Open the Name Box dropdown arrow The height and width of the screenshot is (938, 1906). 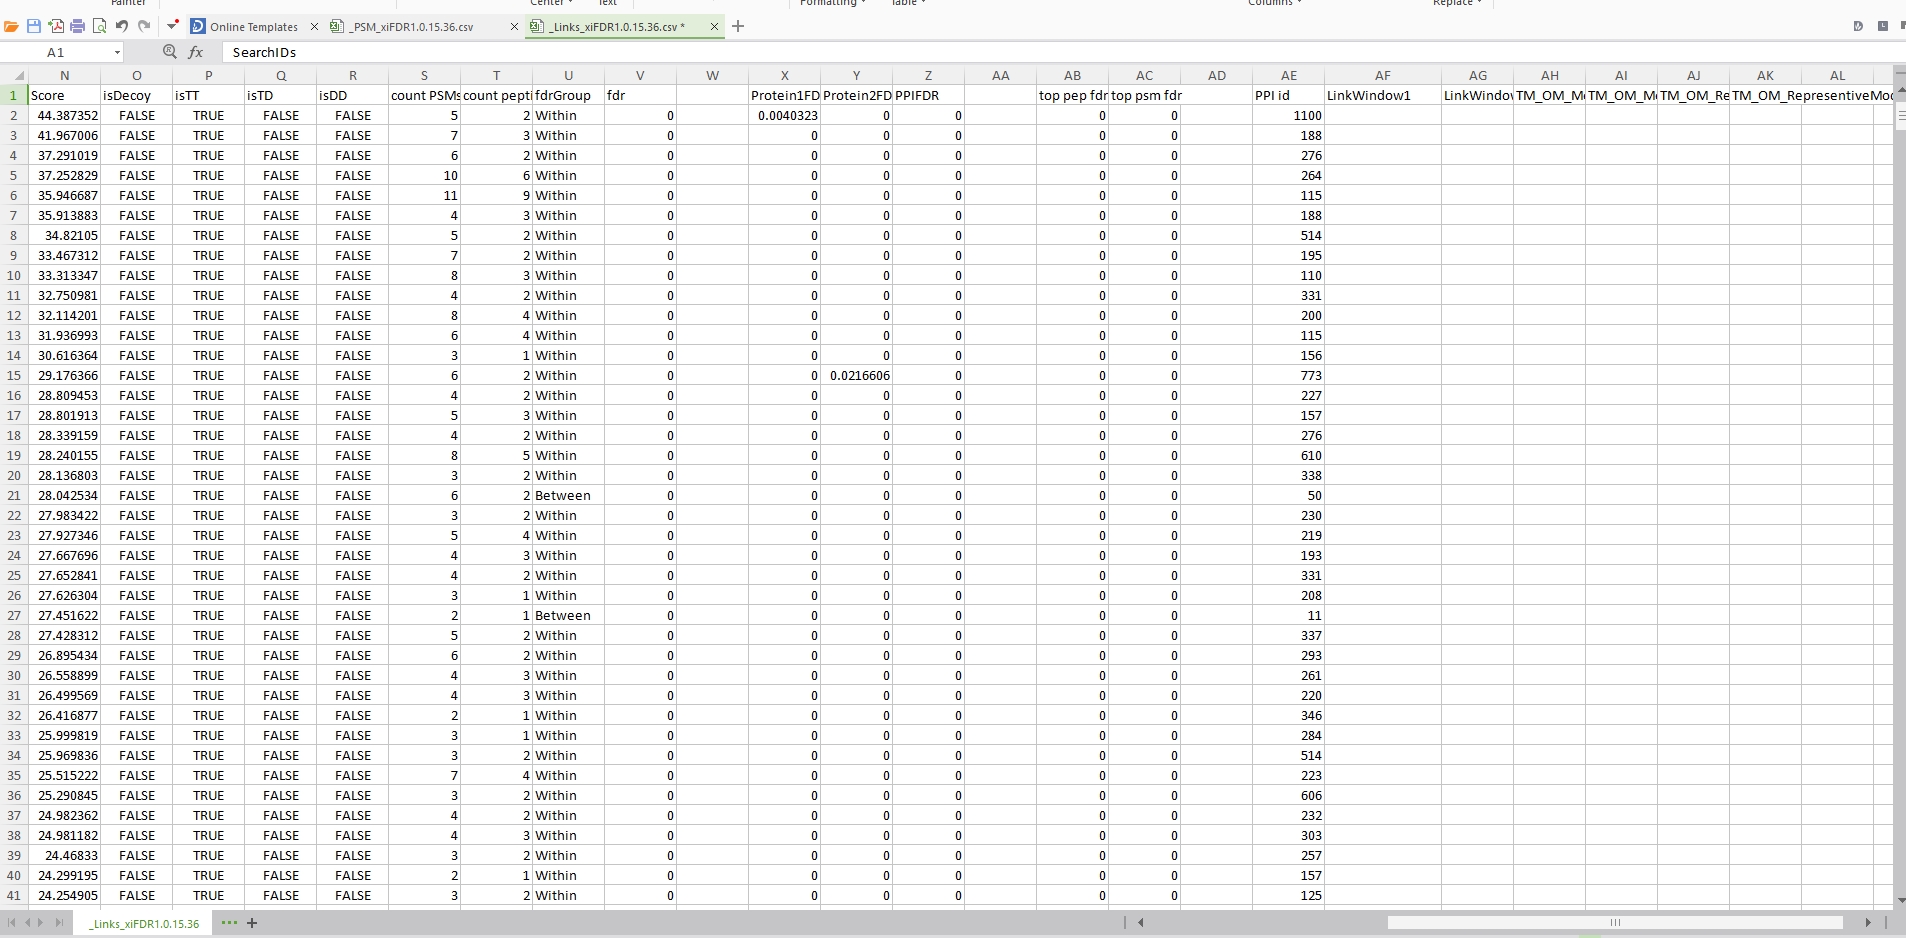coord(117,52)
